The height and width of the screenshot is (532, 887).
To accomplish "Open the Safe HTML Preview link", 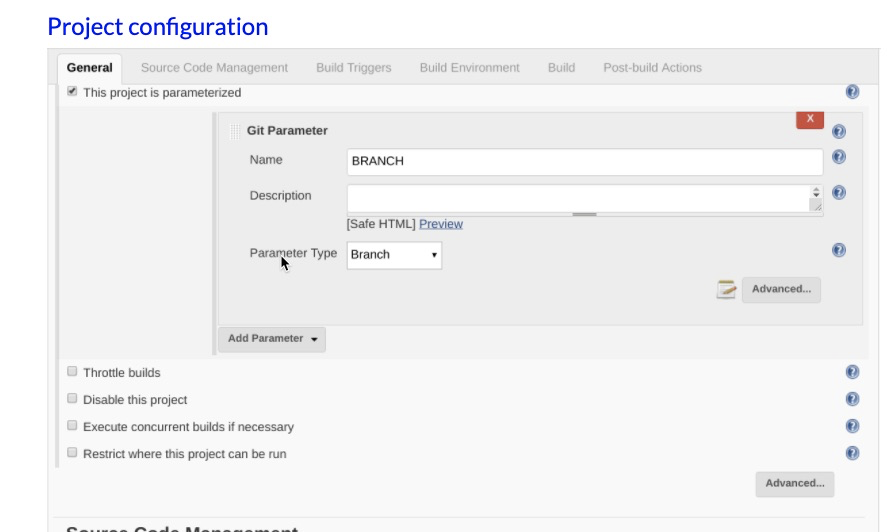I will (x=441, y=224).
